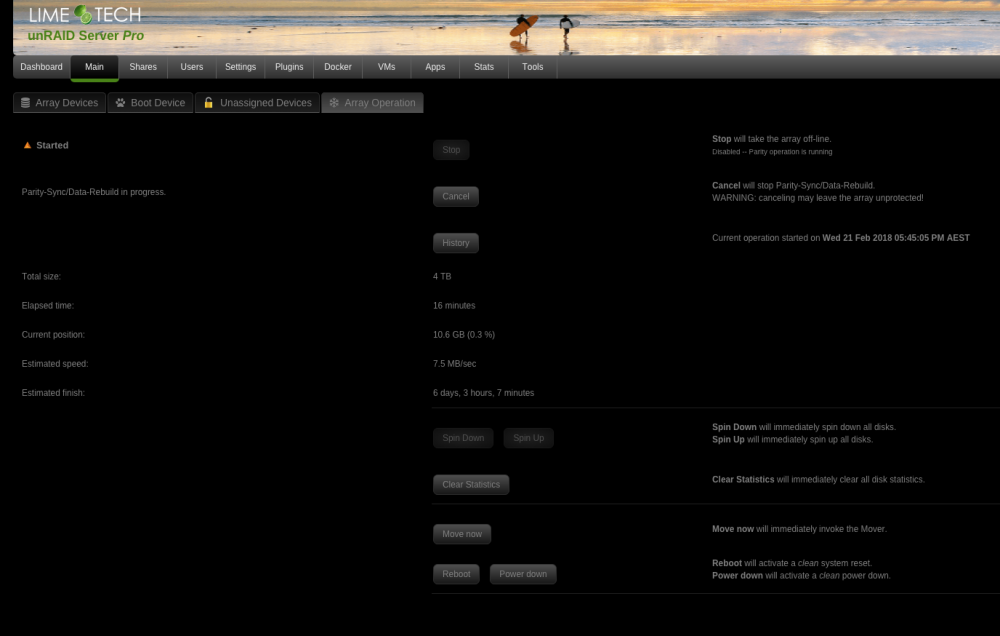Viewport: 1000px width, 636px height.
Task: Click the 'Elapsed time:' label
Action: click(x=48, y=306)
